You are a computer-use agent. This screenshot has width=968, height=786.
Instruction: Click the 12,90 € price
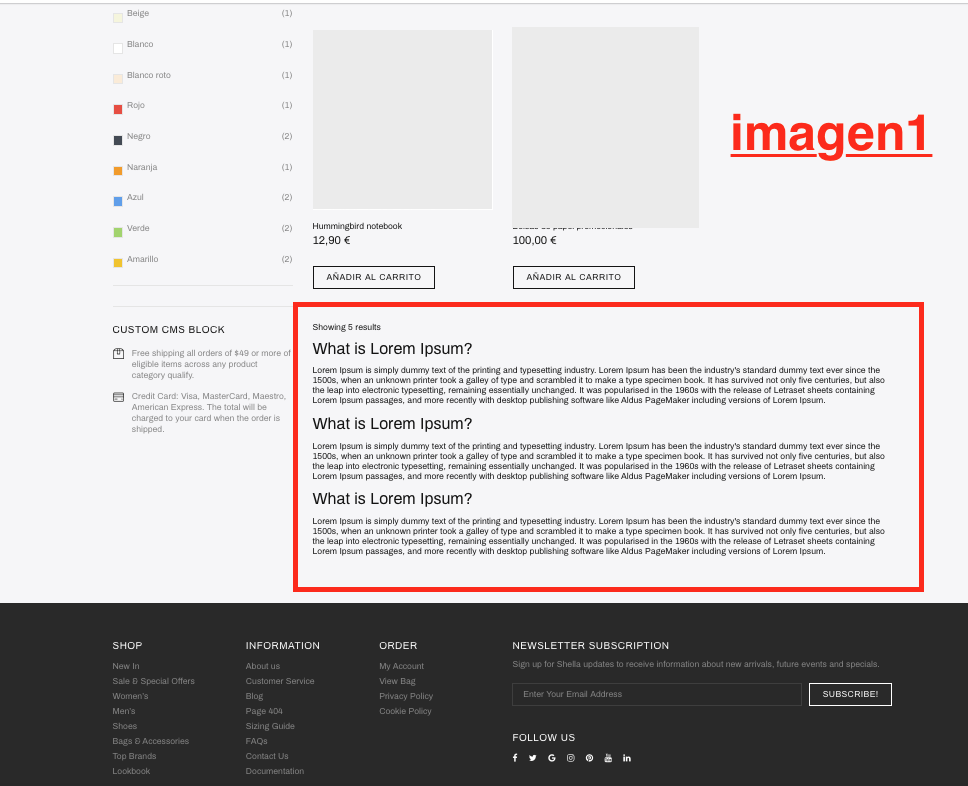pyautogui.click(x=331, y=240)
